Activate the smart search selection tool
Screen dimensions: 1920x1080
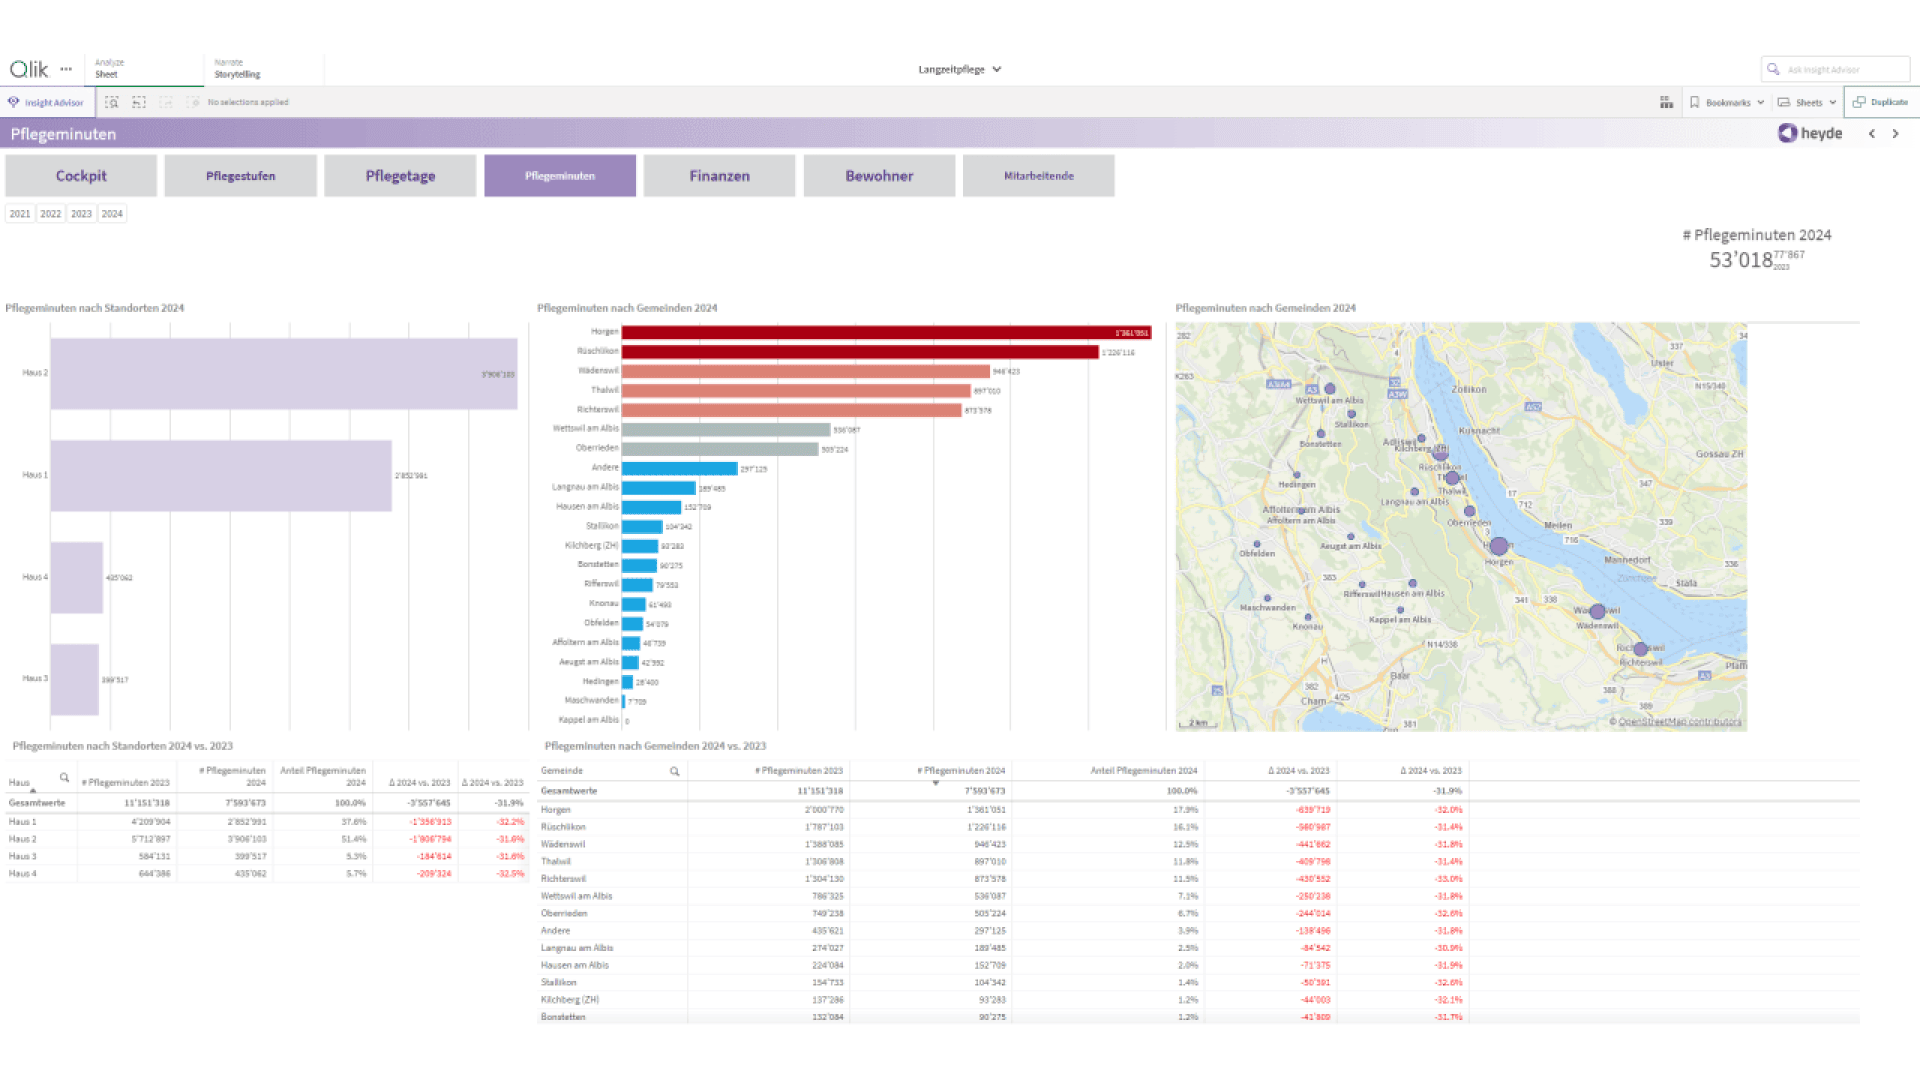[112, 102]
